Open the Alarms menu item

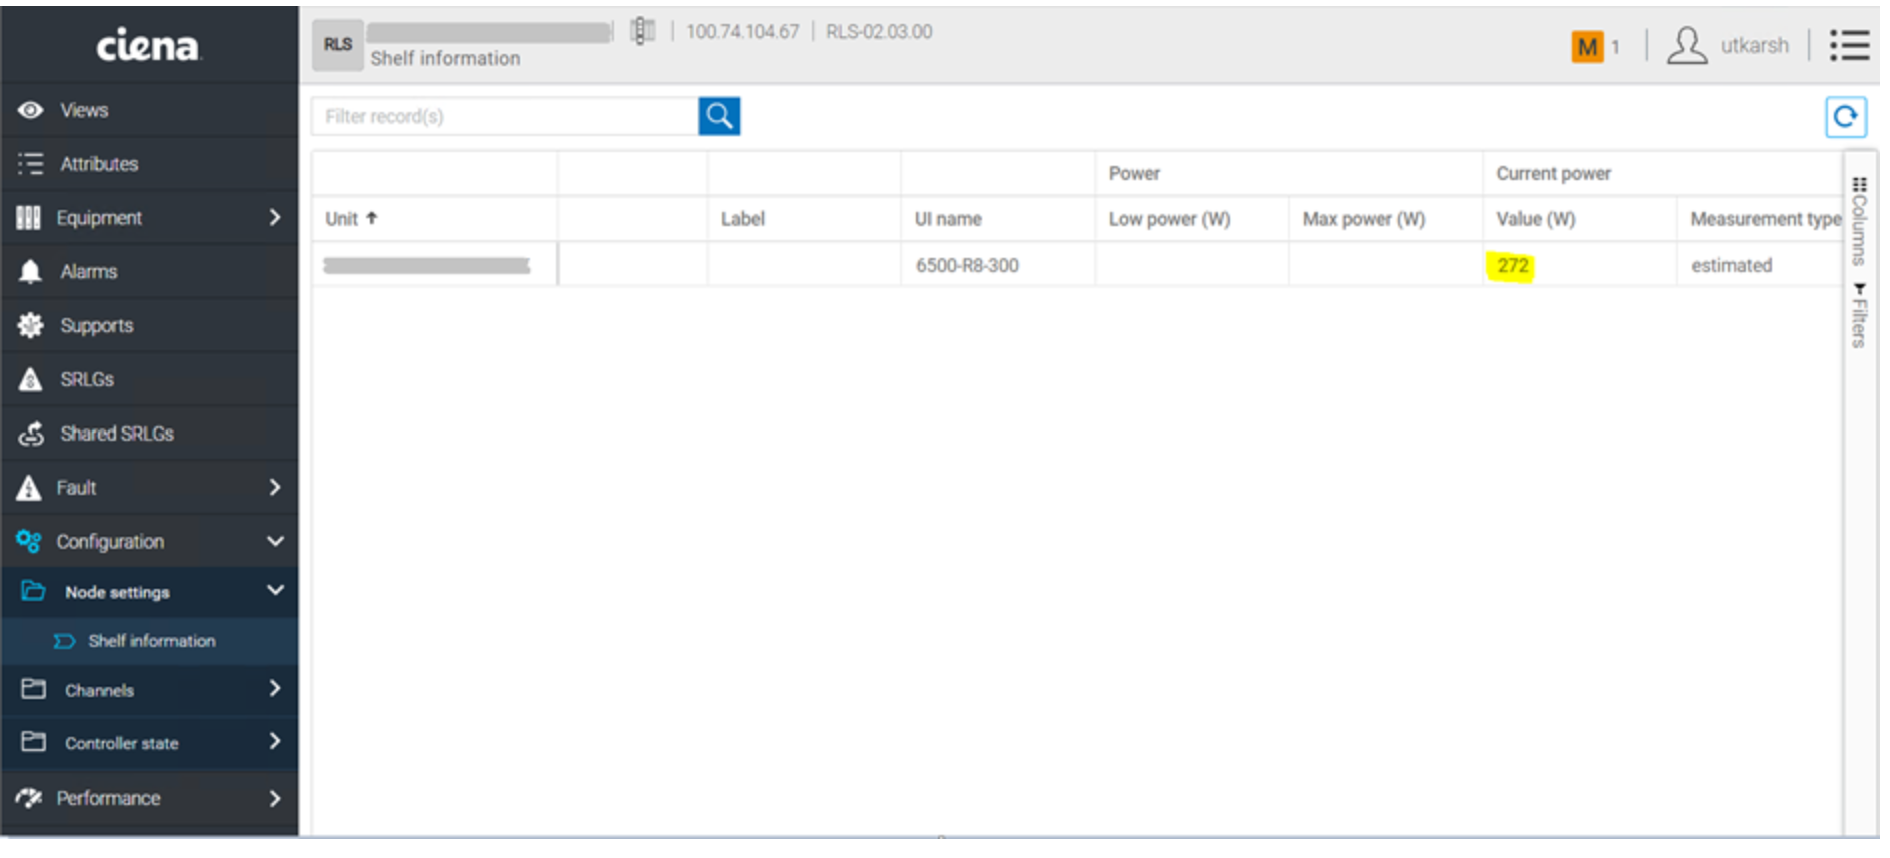150,272
